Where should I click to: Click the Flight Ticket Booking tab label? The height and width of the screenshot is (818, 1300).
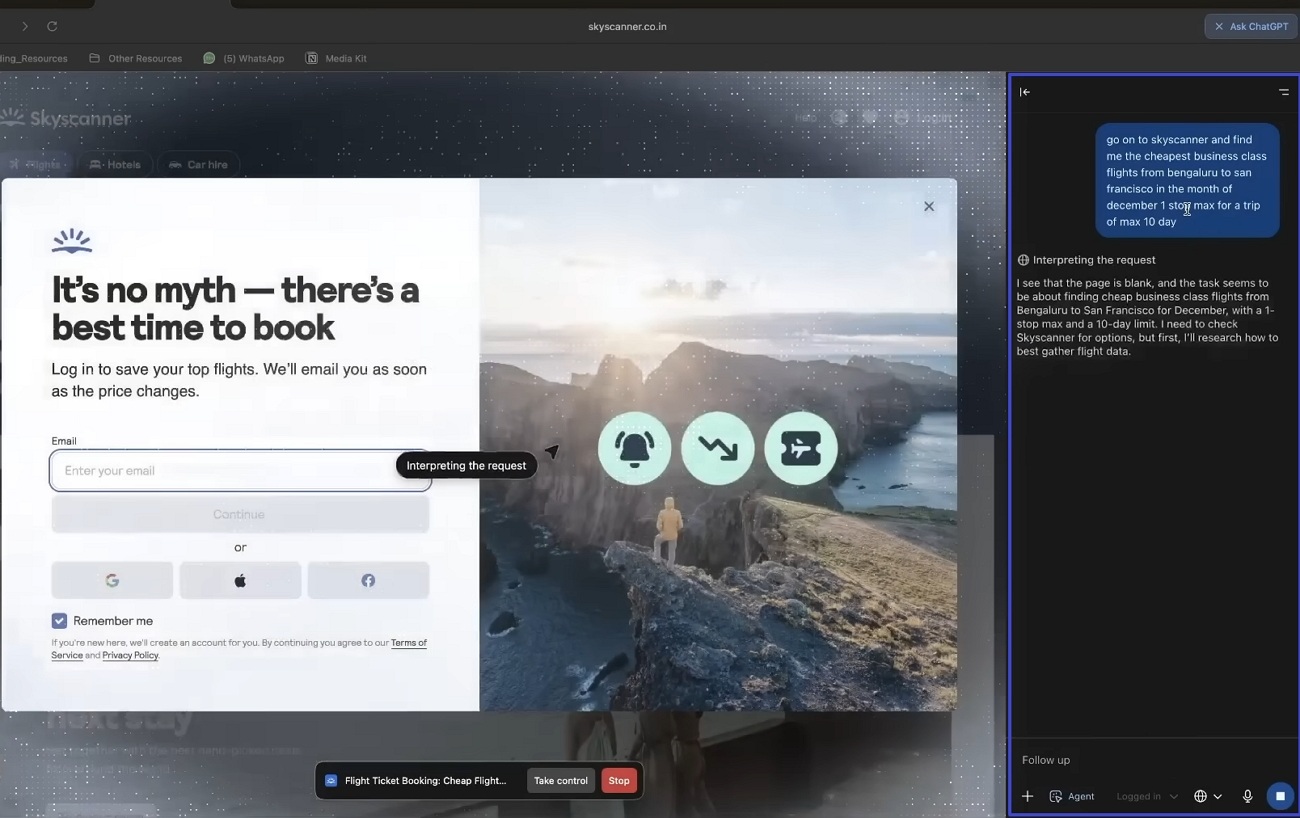[425, 781]
